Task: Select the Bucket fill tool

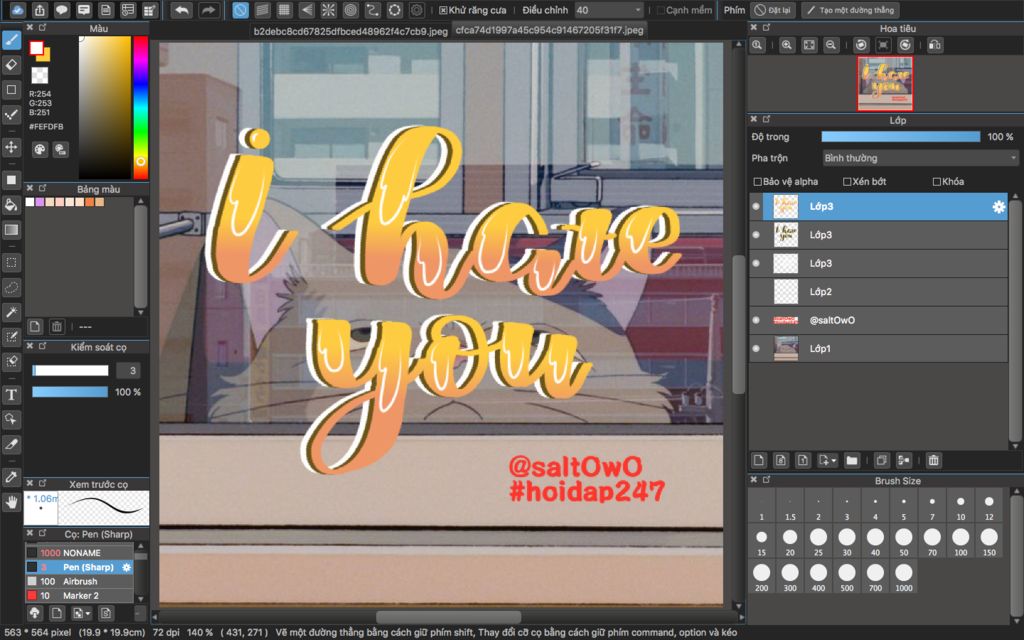Action: point(11,204)
